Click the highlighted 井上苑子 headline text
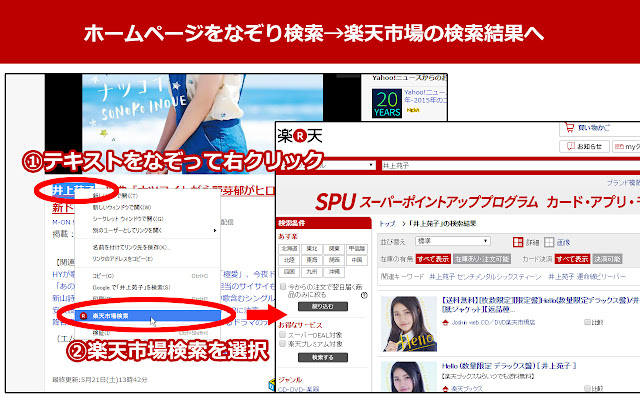640x400 pixels. click(73, 190)
